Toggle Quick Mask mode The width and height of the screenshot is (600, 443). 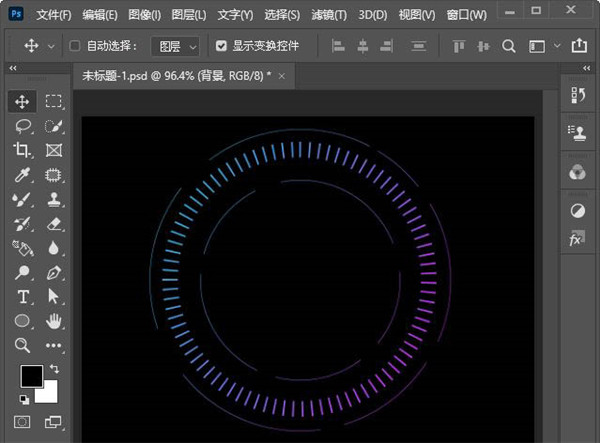[22, 422]
